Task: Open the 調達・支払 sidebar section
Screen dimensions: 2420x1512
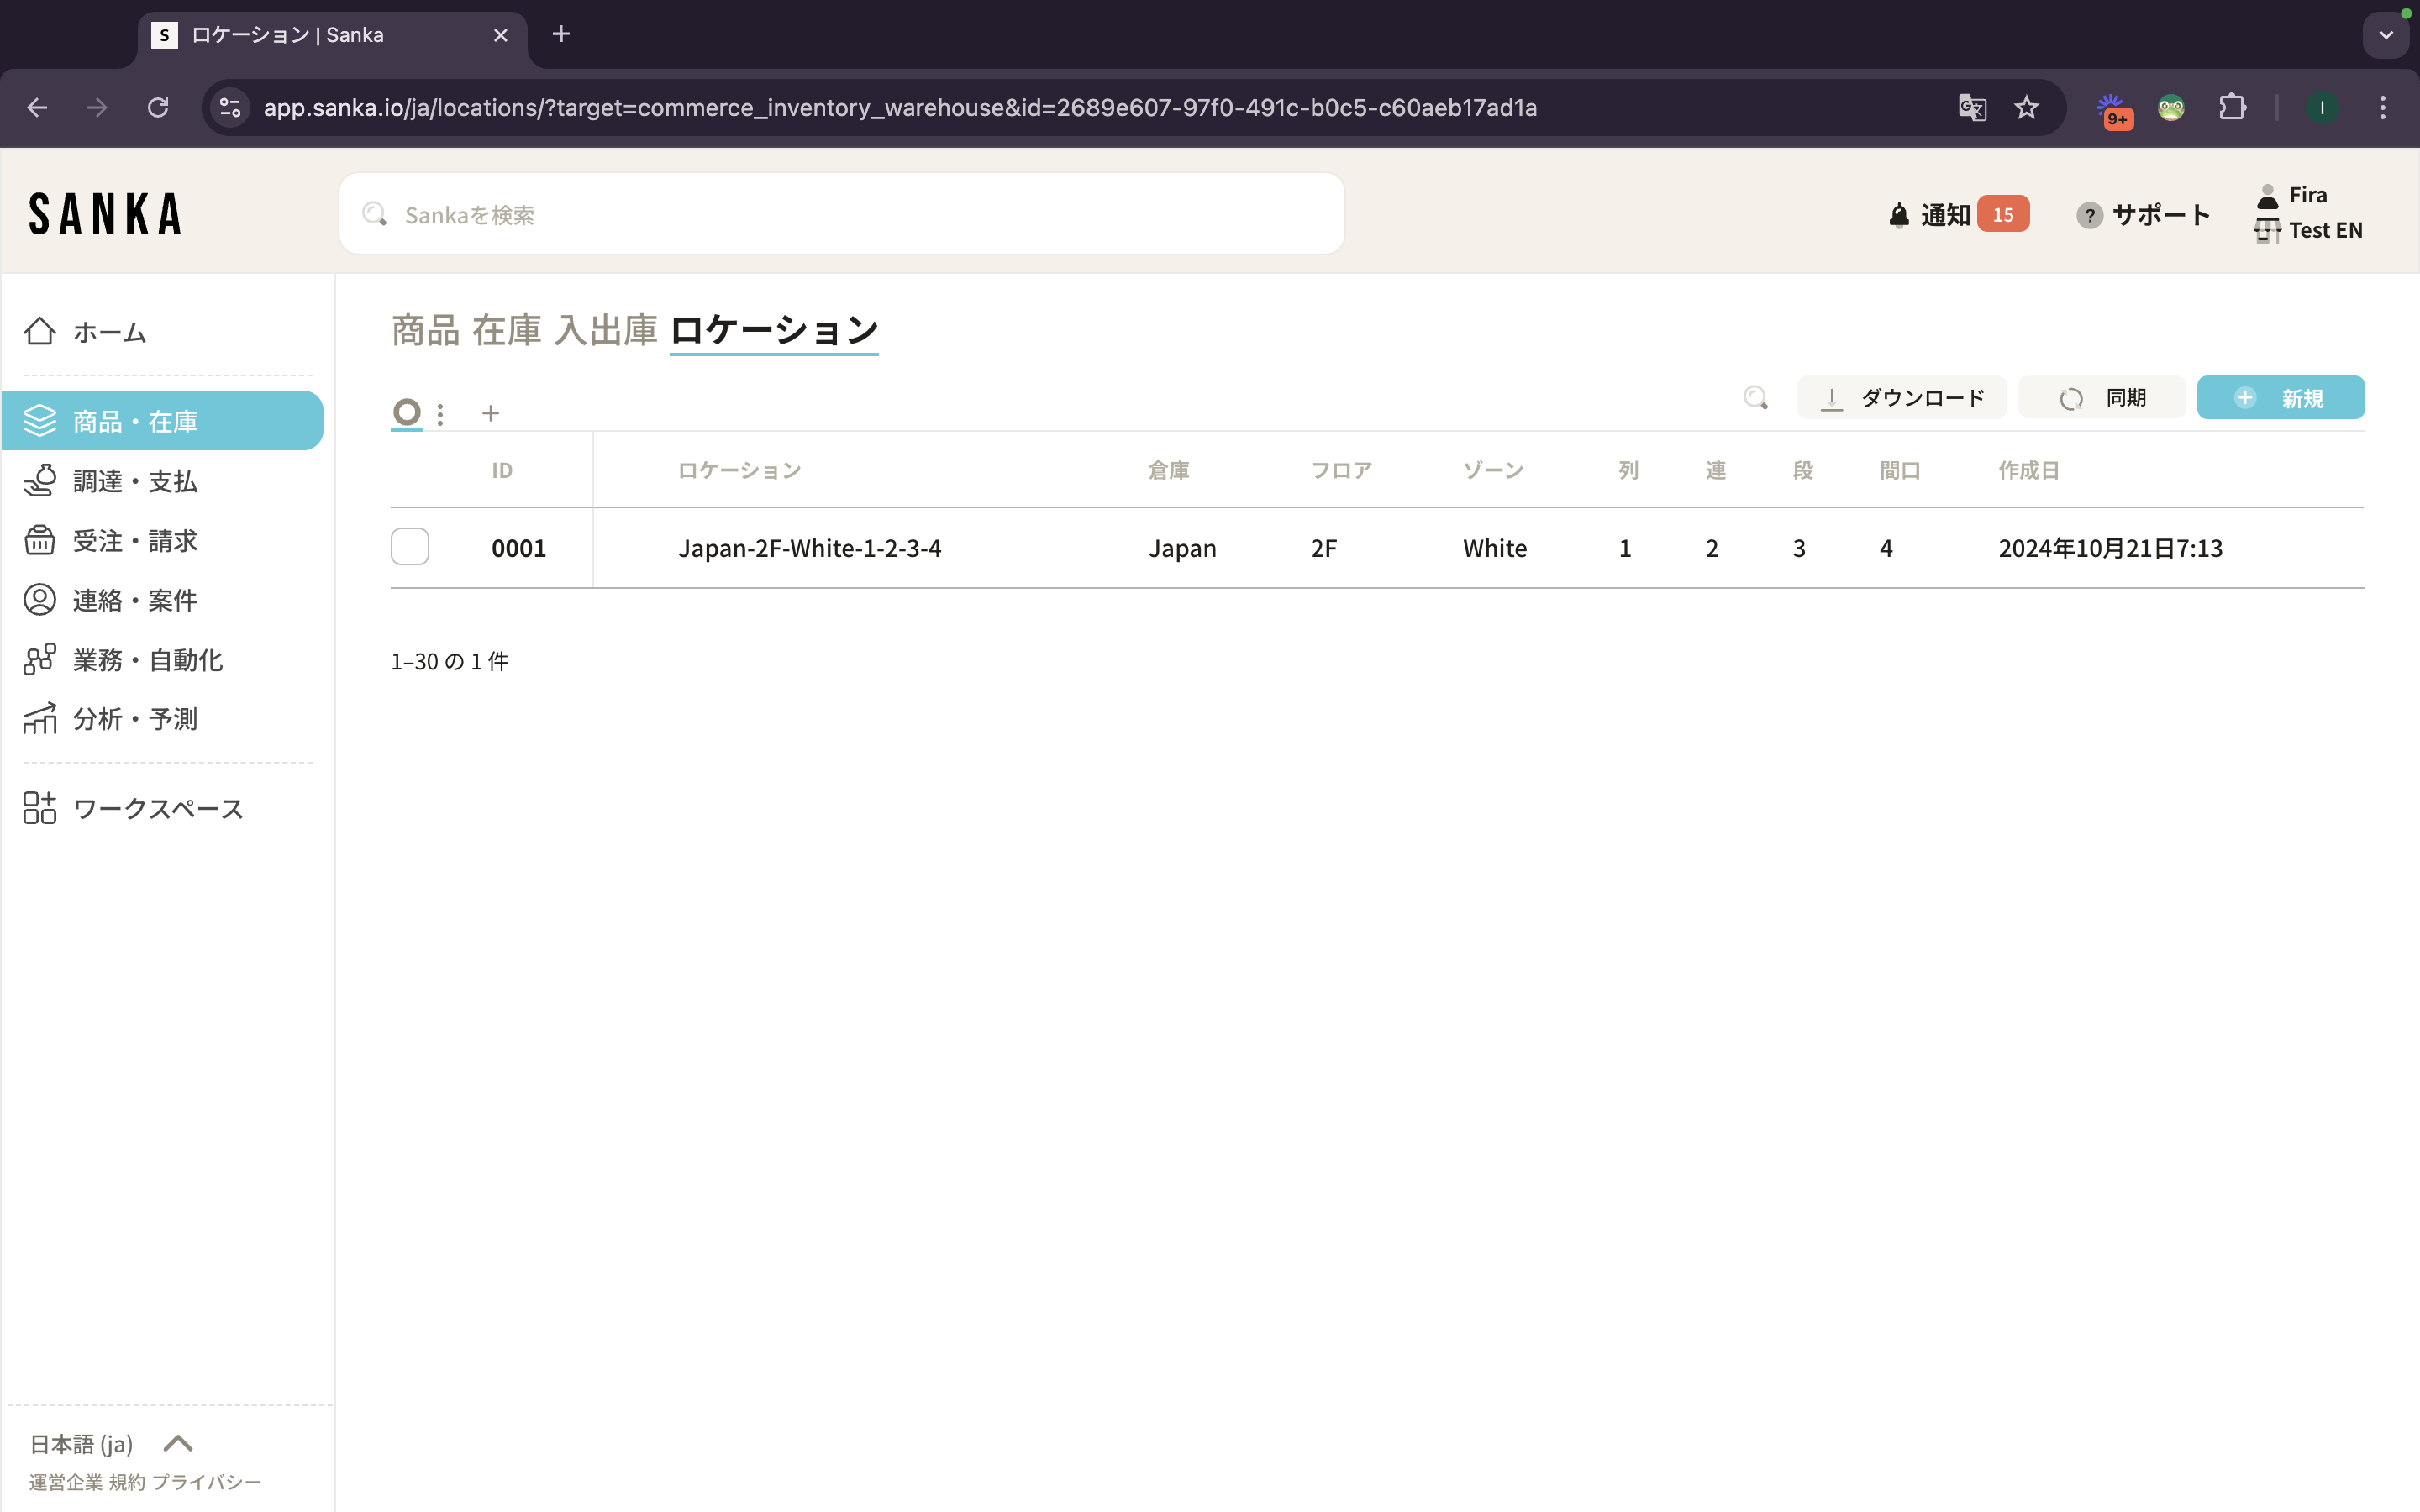Action: pyautogui.click(x=135, y=481)
